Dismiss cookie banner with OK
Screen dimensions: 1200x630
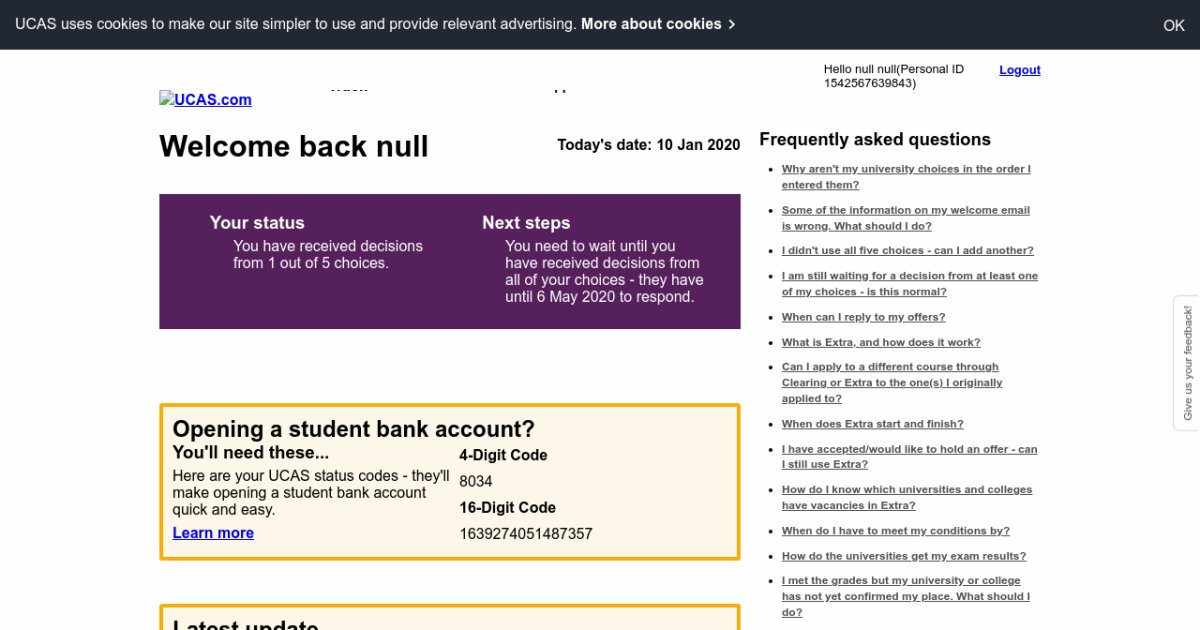(1173, 25)
